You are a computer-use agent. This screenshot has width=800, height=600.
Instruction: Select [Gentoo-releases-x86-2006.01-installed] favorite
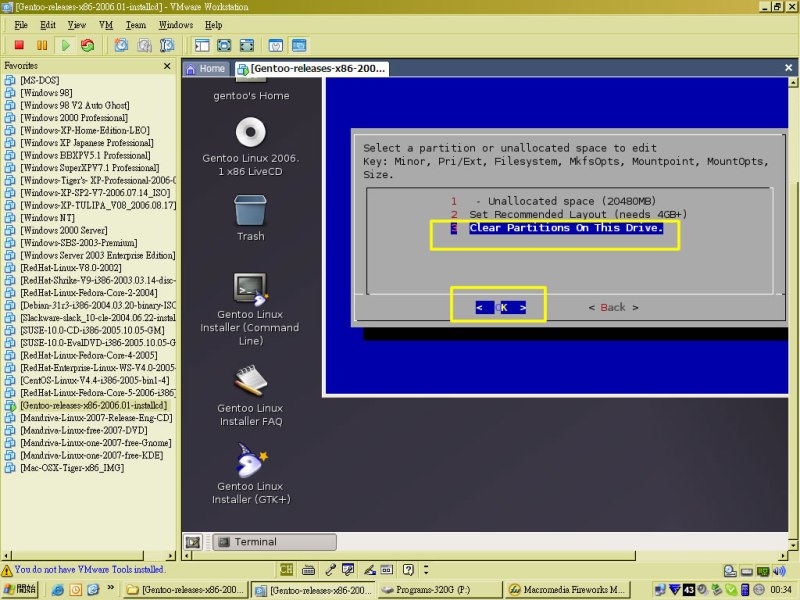coord(93,405)
